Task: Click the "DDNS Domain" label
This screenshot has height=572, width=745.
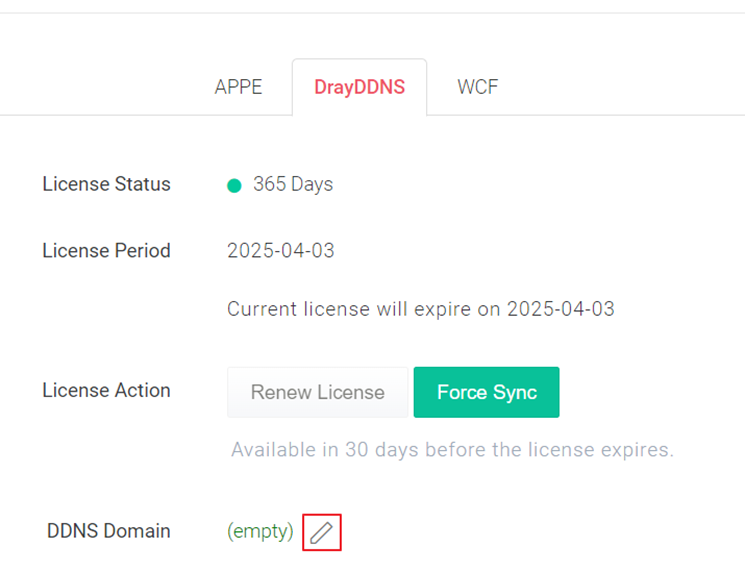Action: click(108, 531)
